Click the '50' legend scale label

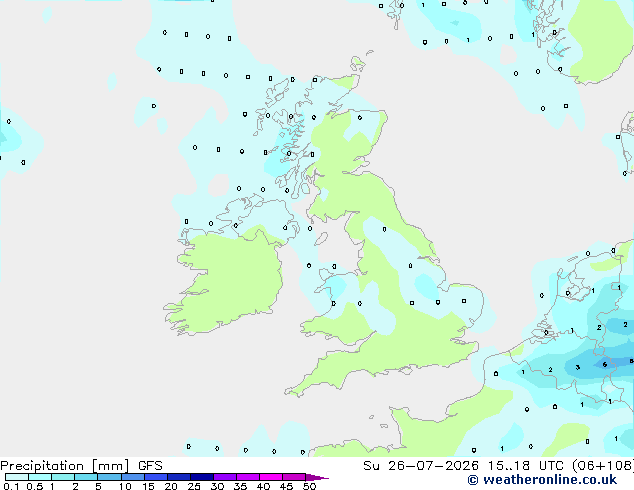(x=309, y=486)
